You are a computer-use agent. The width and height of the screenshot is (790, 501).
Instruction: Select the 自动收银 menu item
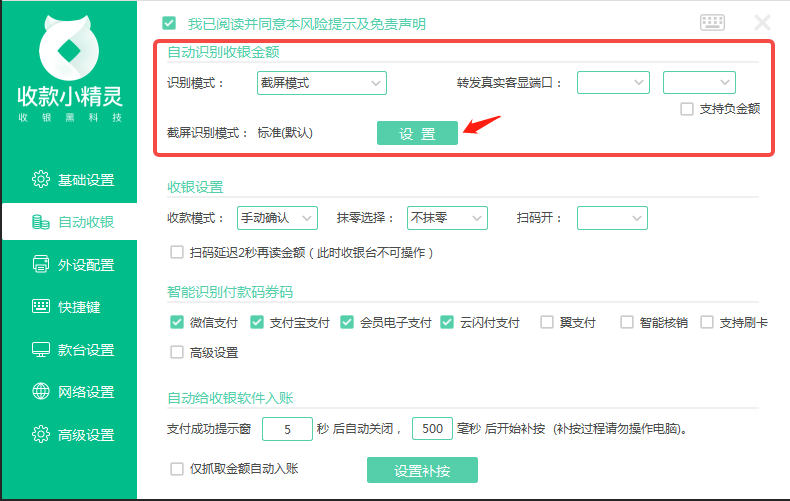click(x=70, y=222)
